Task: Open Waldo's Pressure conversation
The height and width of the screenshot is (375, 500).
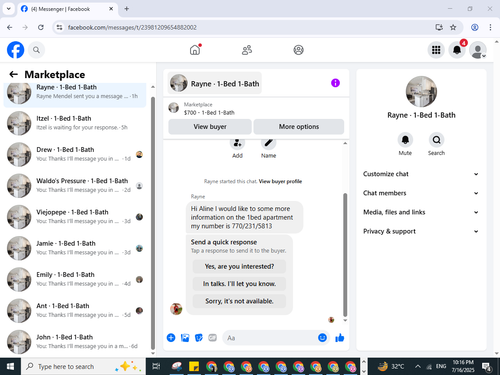Action: 75,186
